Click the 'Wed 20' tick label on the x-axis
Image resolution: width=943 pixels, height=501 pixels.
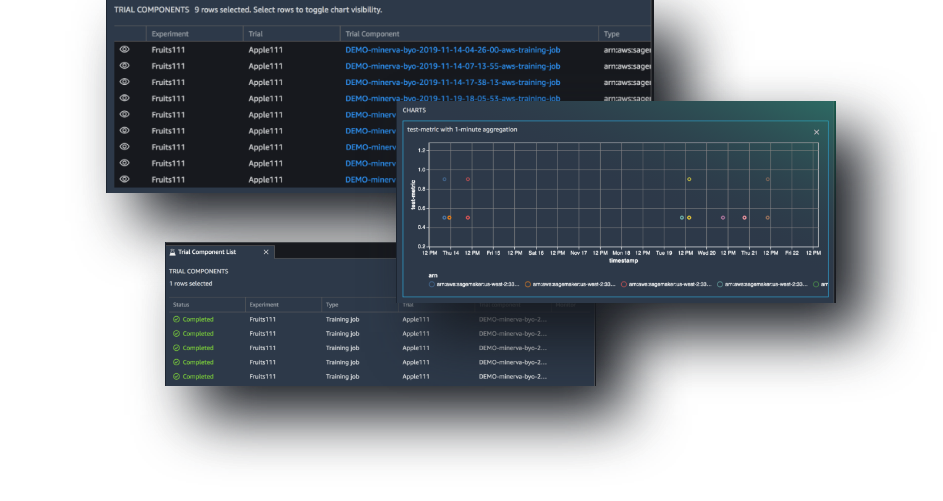point(707,253)
